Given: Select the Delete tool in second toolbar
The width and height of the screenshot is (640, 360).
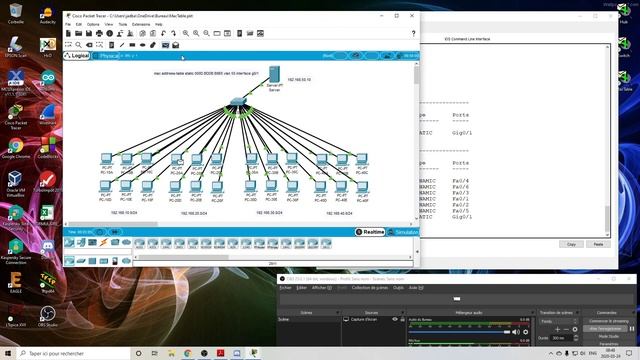Looking at the screenshot, I should [x=89, y=45].
